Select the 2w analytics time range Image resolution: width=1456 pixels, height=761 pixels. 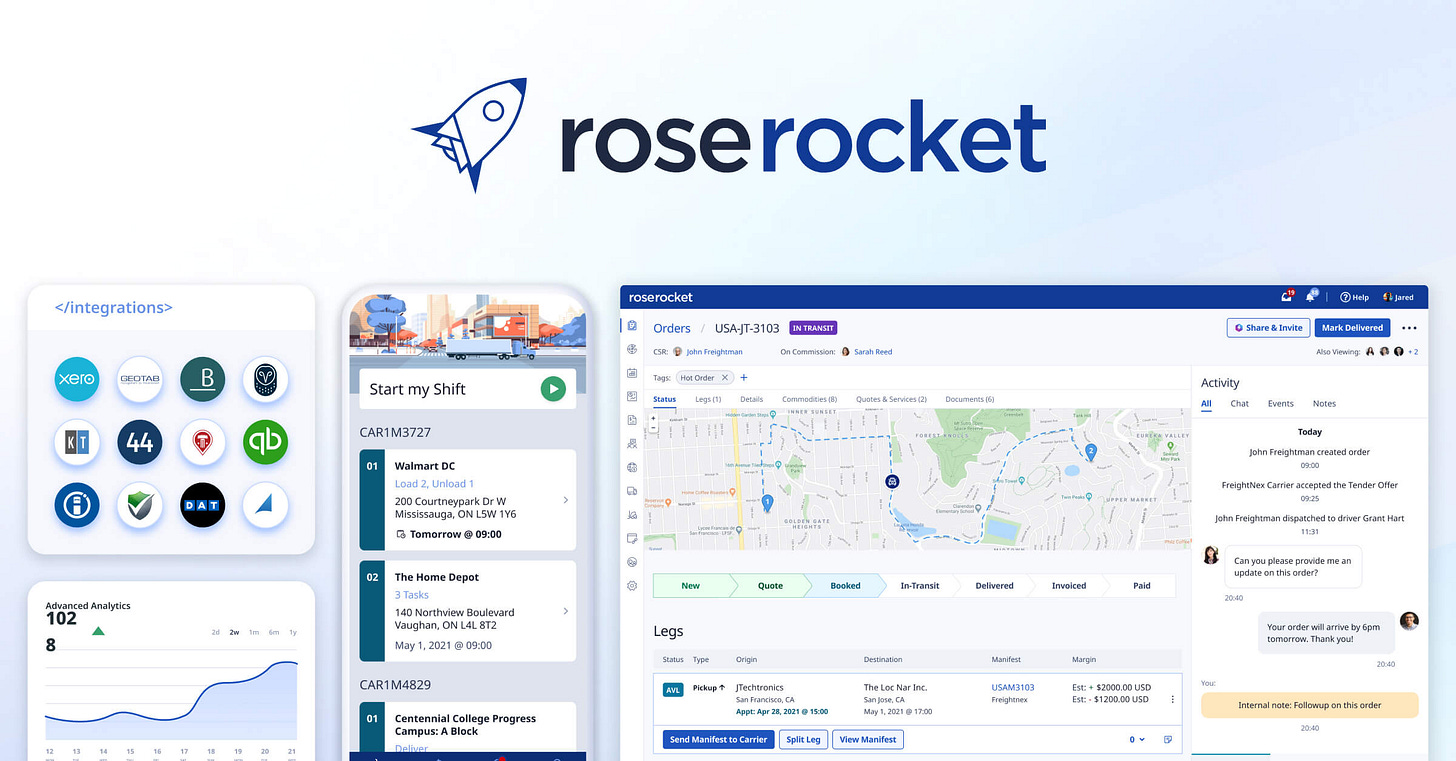coord(234,632)
